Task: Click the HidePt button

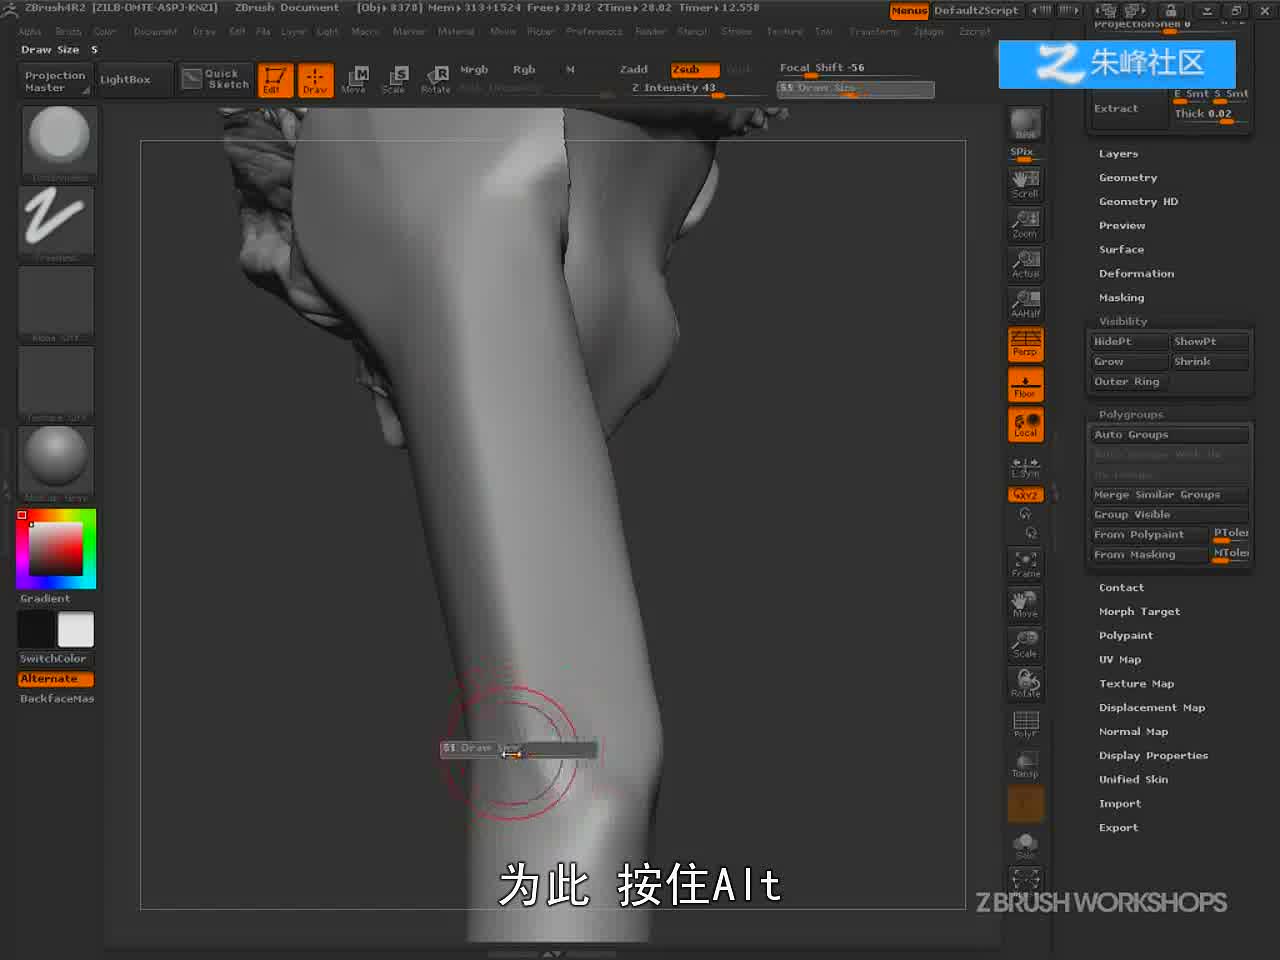Action: pos(1128,342)
